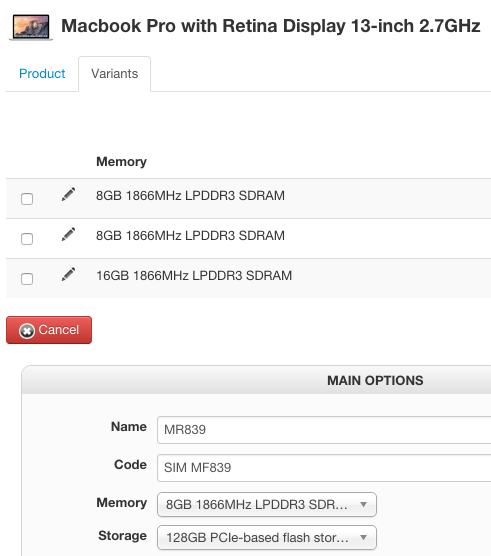
Task: Click the MAIN OPTIONS panel header
Action: 256,380
